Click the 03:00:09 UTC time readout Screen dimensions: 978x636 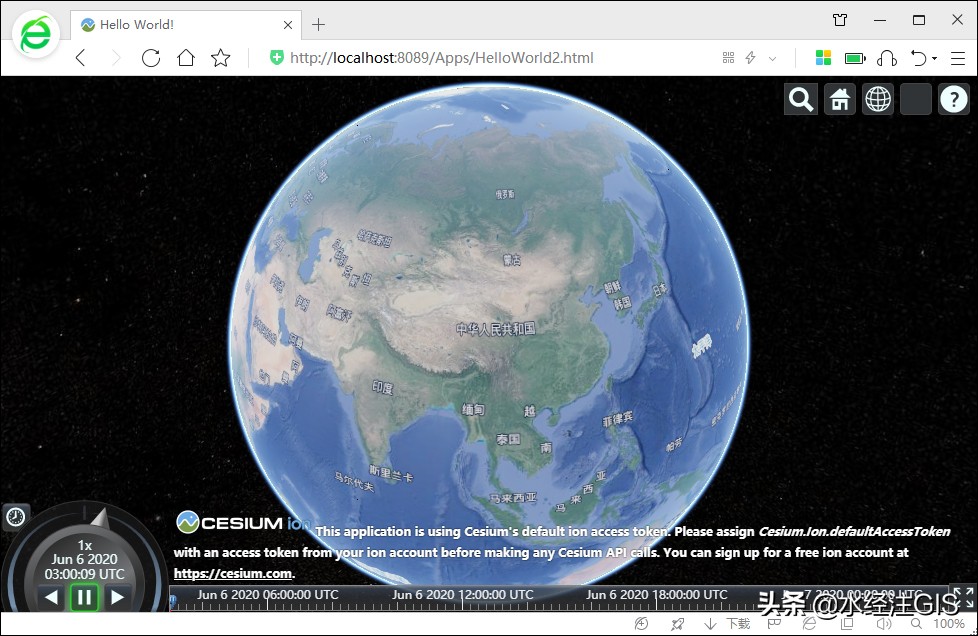[x=84, y=574]
